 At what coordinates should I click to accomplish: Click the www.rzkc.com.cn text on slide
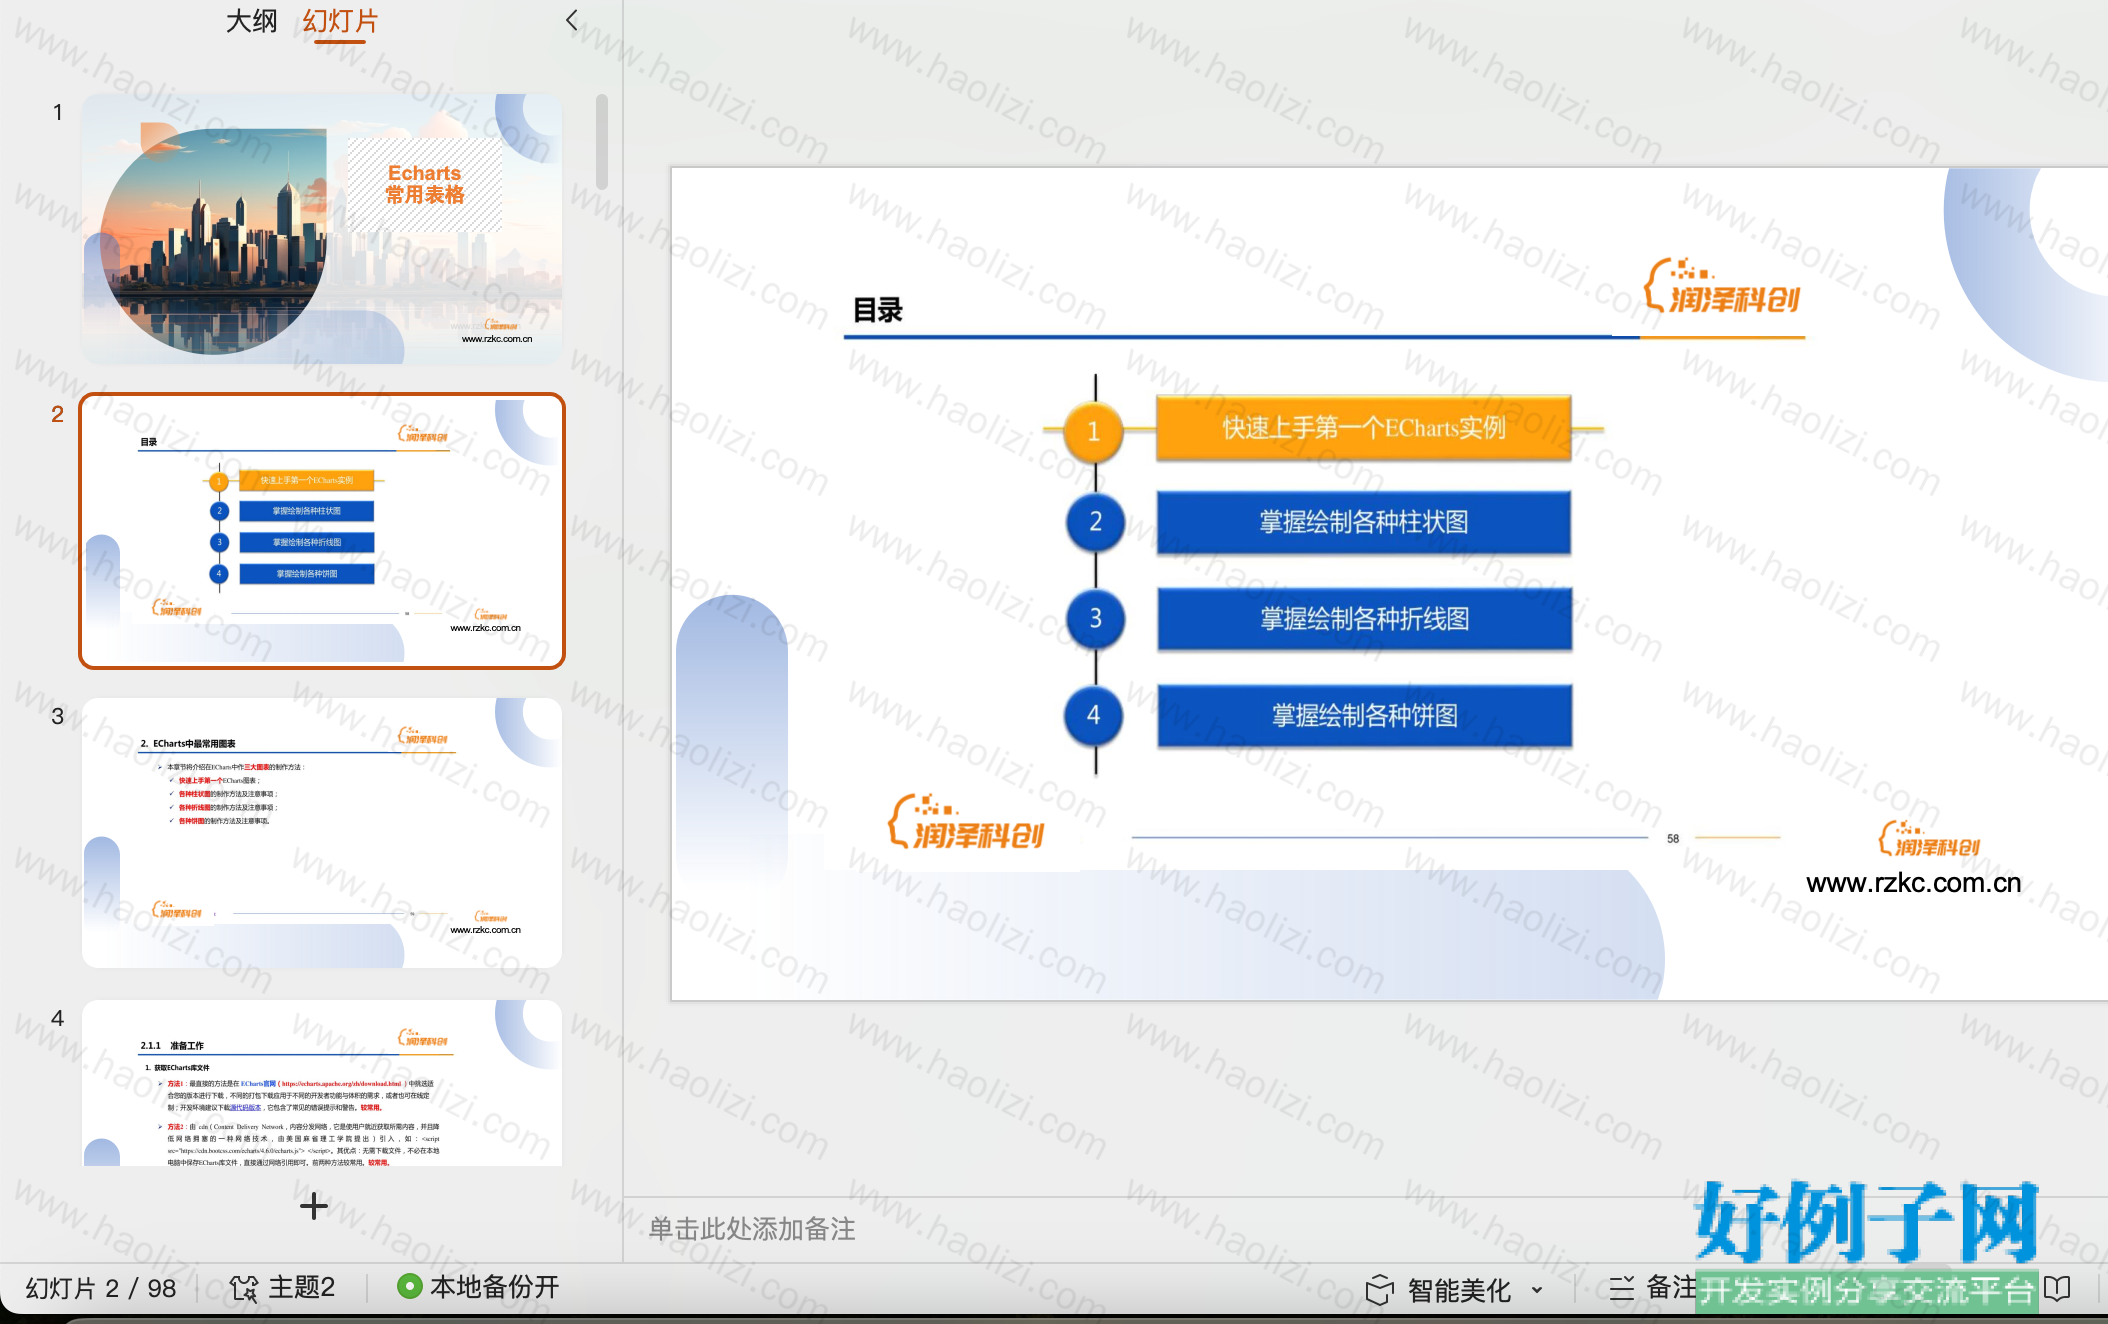pos(1913,883)
